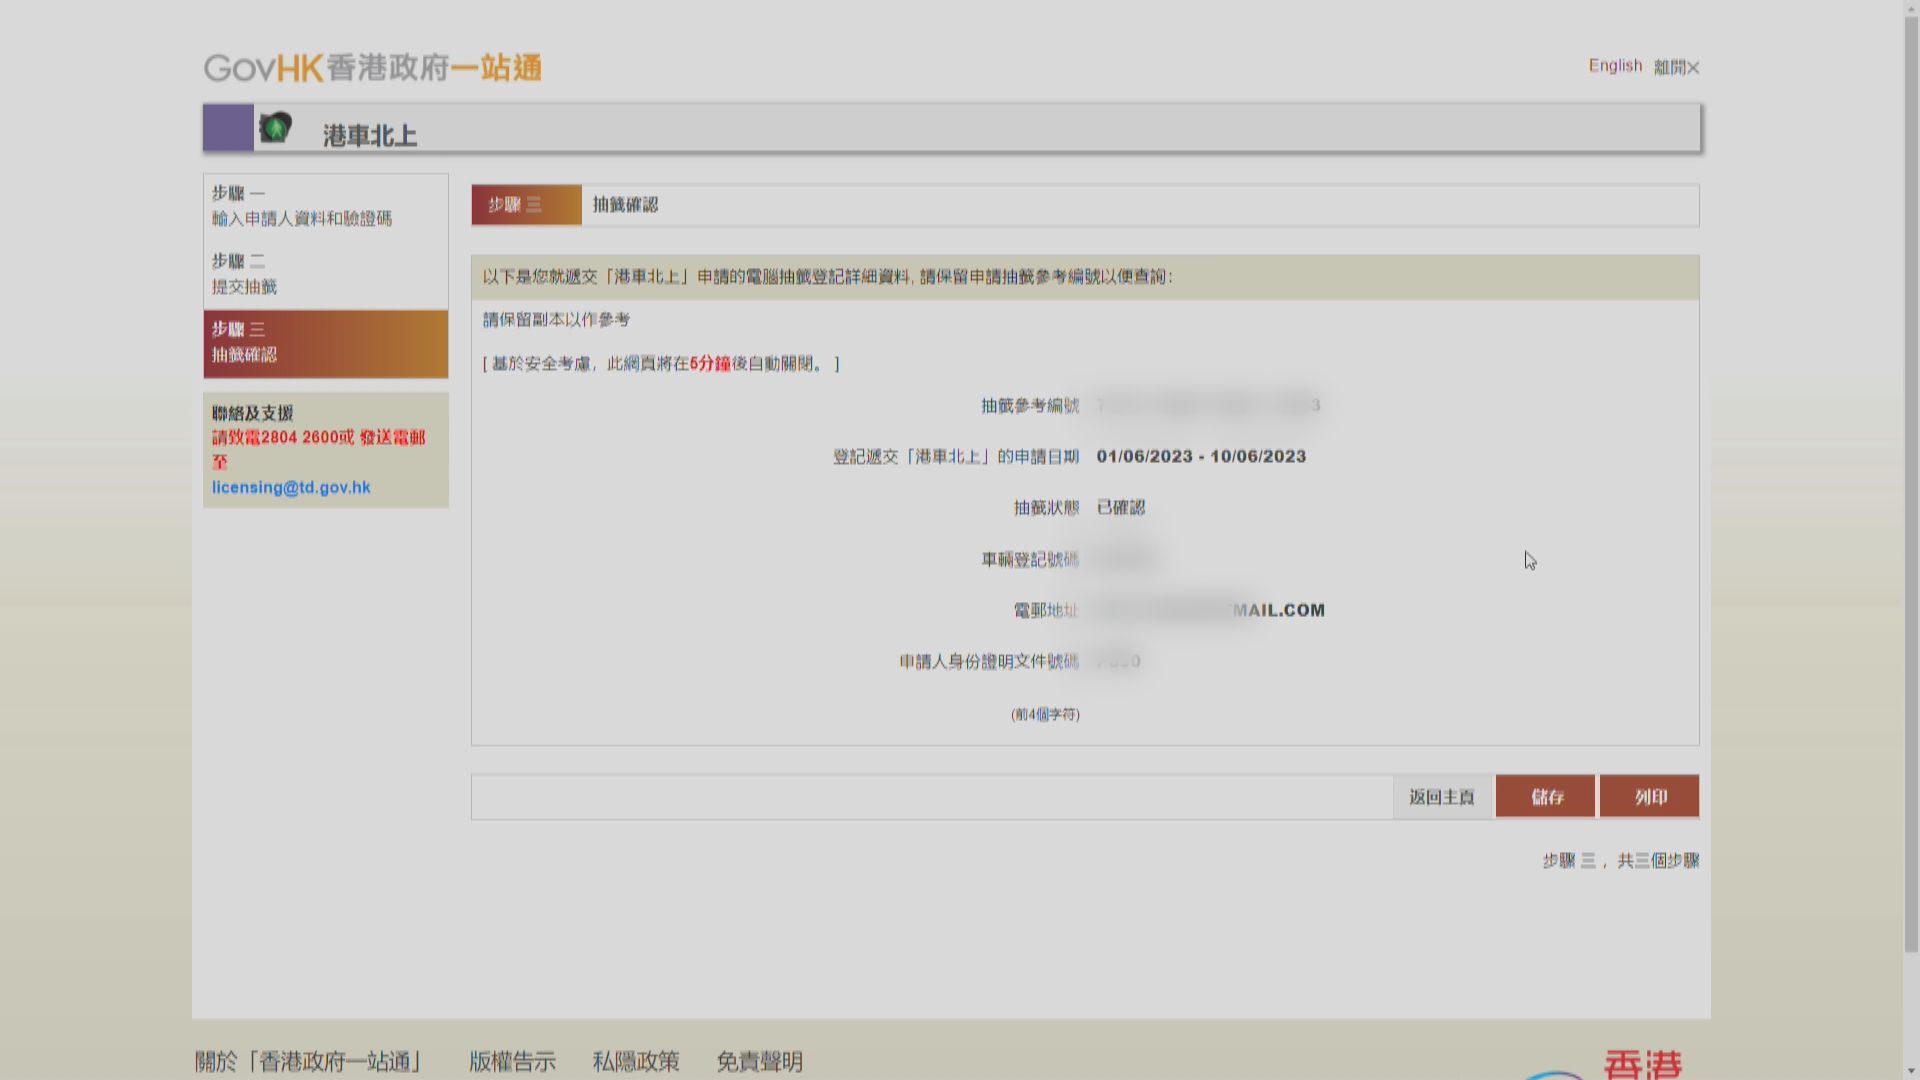1920x1080 pixels.
Task: Switch language to English
Action: click(x=1615, y=66)
